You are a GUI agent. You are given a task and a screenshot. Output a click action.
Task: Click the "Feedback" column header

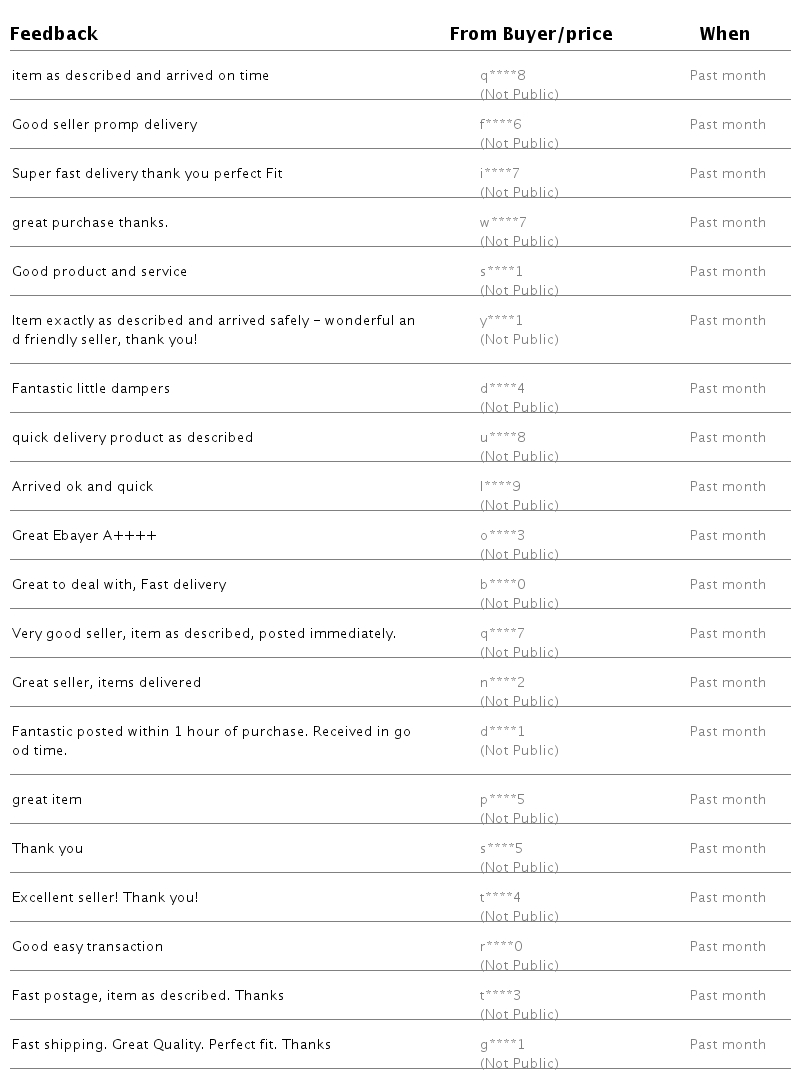pyautogui.click(x=55, y=34)
